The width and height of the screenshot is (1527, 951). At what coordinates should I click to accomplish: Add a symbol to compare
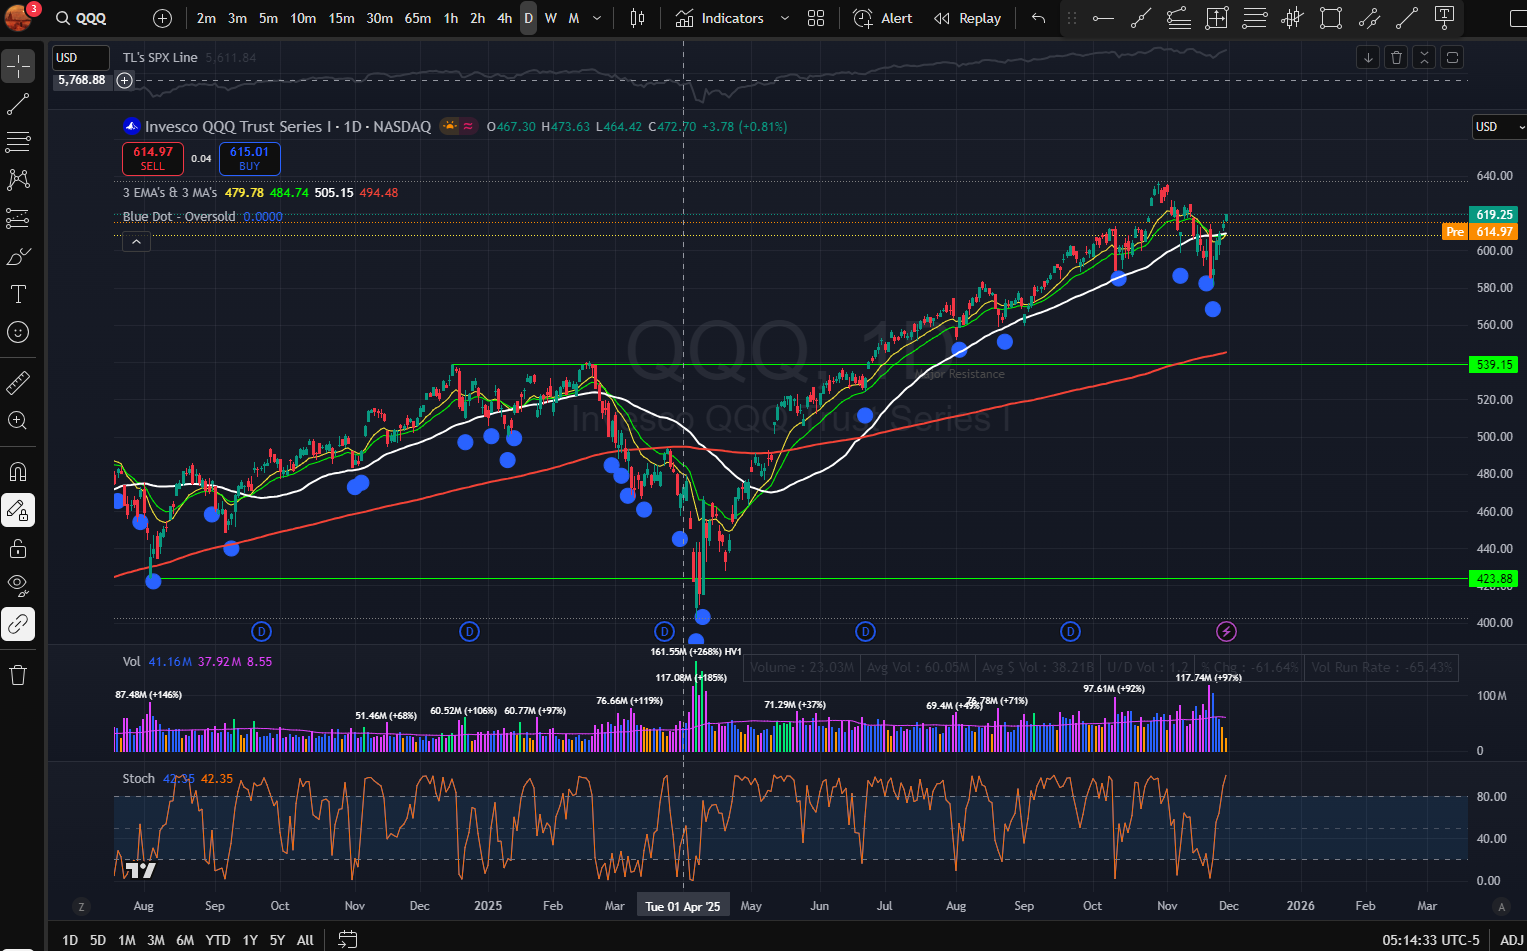(x=163, y=18)
